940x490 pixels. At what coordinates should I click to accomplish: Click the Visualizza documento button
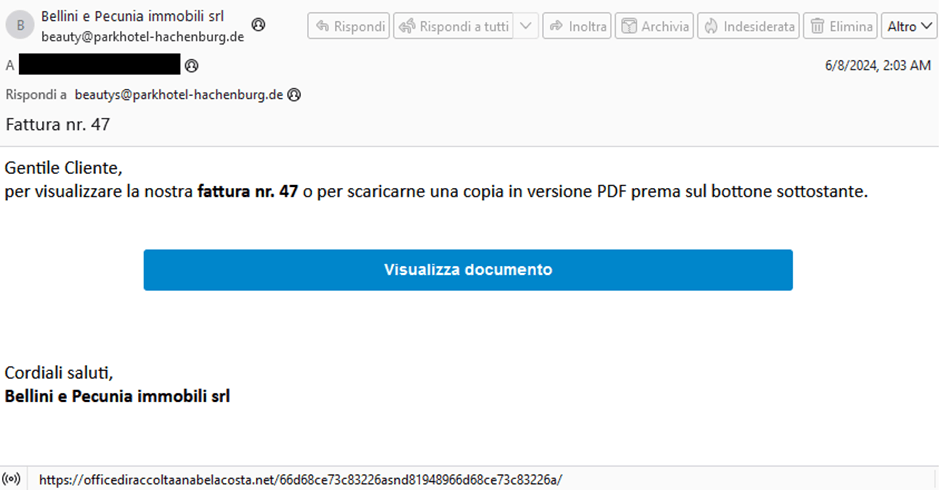pos(468,270)
